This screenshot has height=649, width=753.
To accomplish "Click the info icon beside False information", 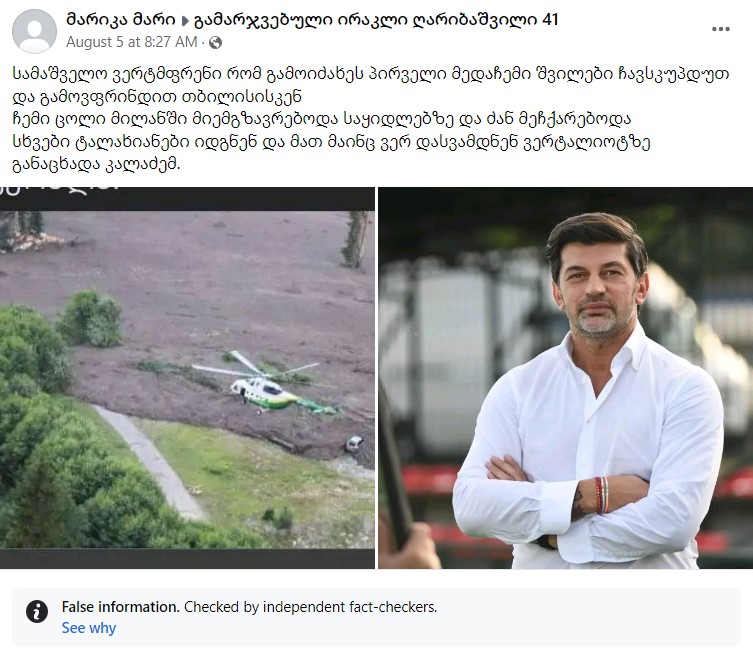I will pyautogui.click(x=37, y=612).
